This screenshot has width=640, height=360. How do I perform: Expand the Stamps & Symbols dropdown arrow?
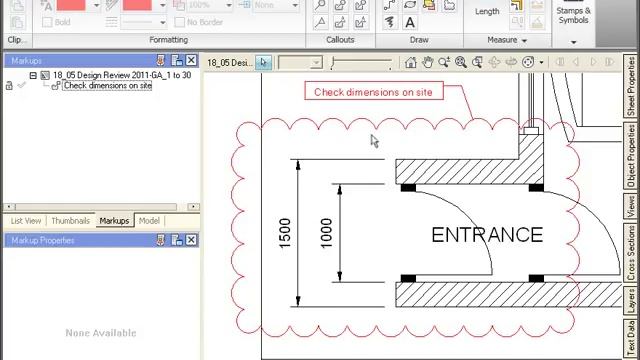573,42
